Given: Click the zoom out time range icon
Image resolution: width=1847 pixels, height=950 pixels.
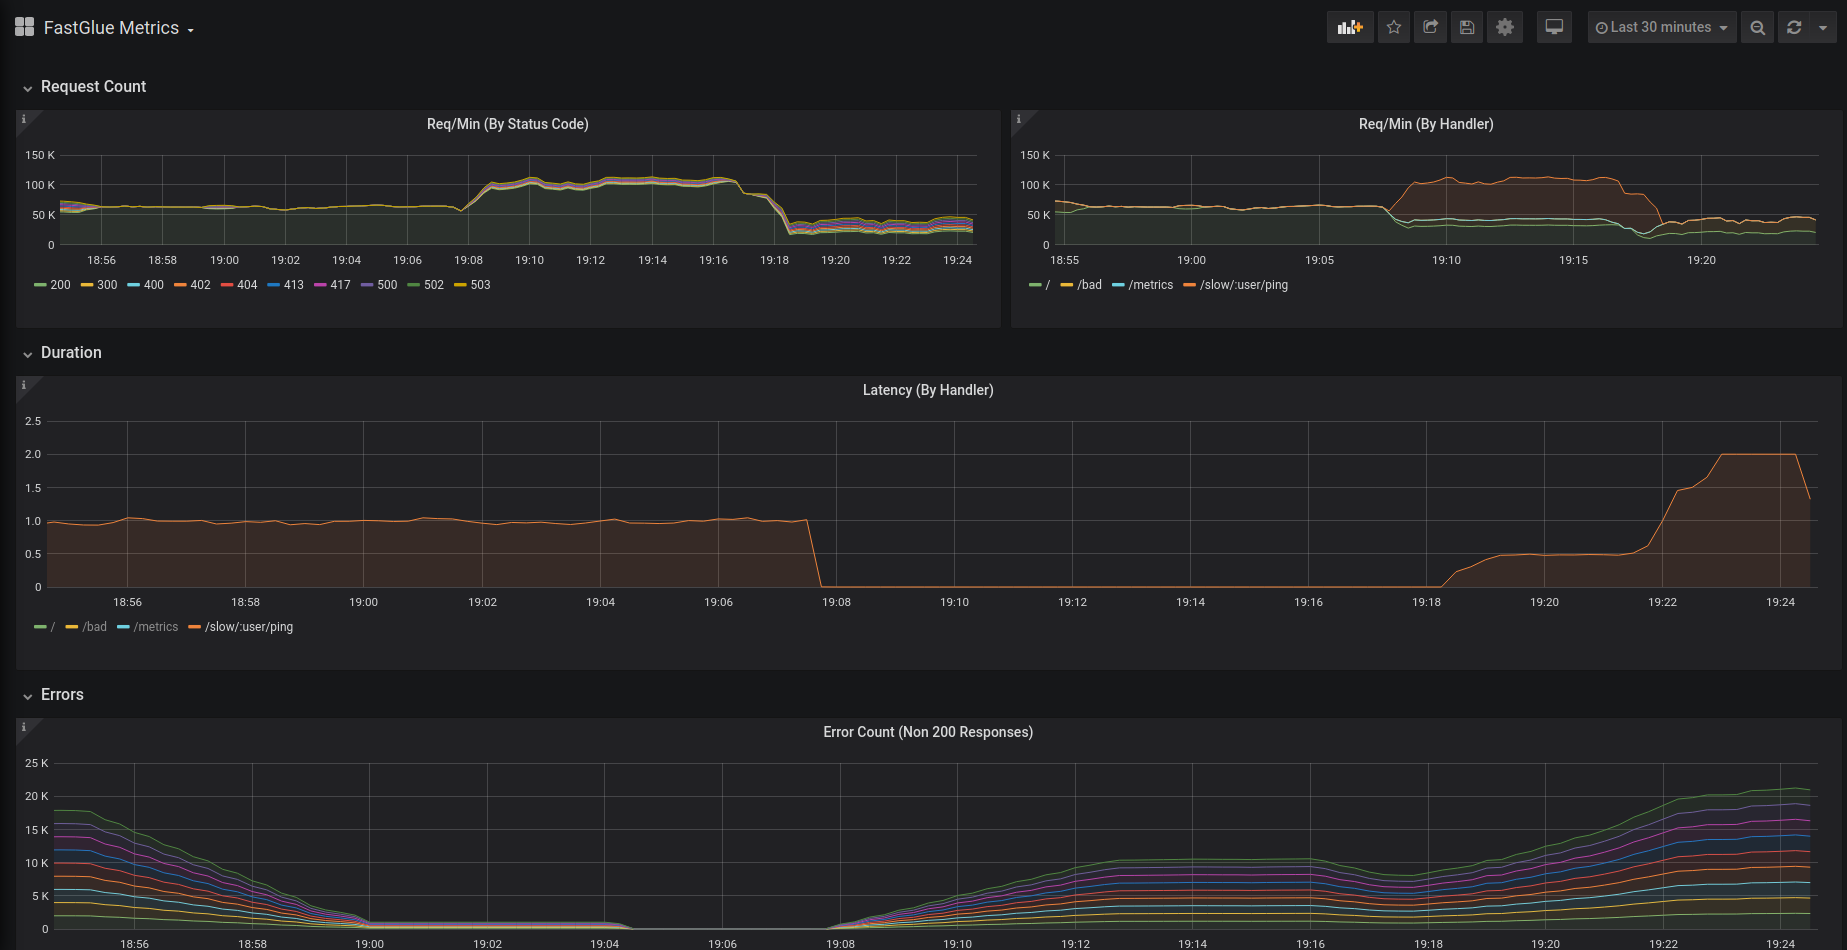Looking at the screenshot, I should (x=1757, y=27).
